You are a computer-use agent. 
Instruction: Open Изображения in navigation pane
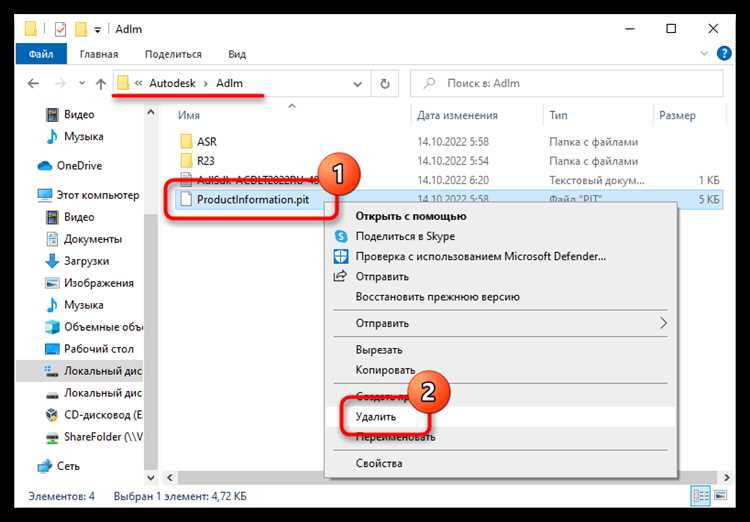99,283
